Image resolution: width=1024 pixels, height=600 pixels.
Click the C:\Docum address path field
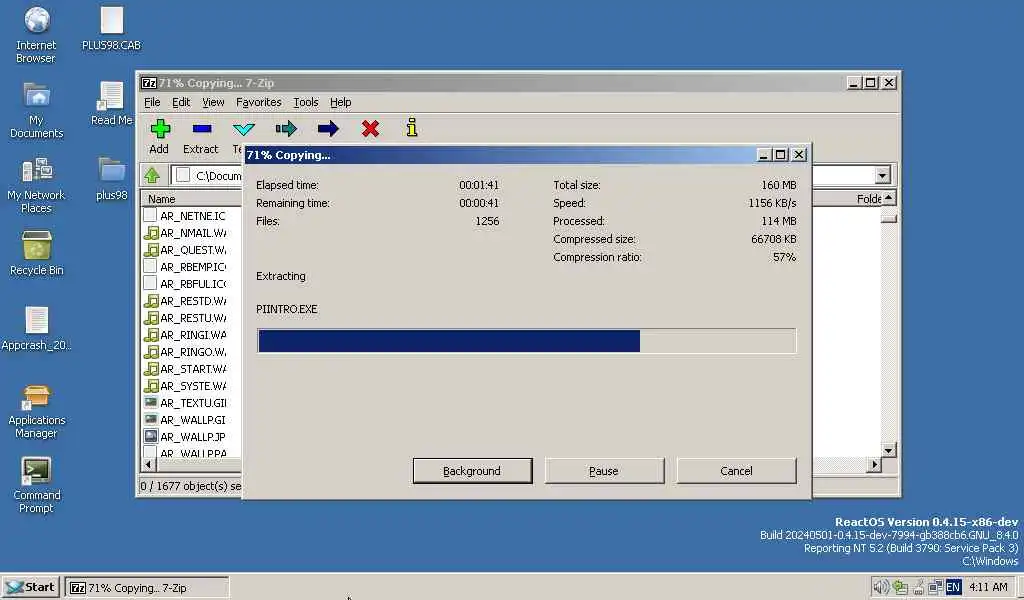208,175
